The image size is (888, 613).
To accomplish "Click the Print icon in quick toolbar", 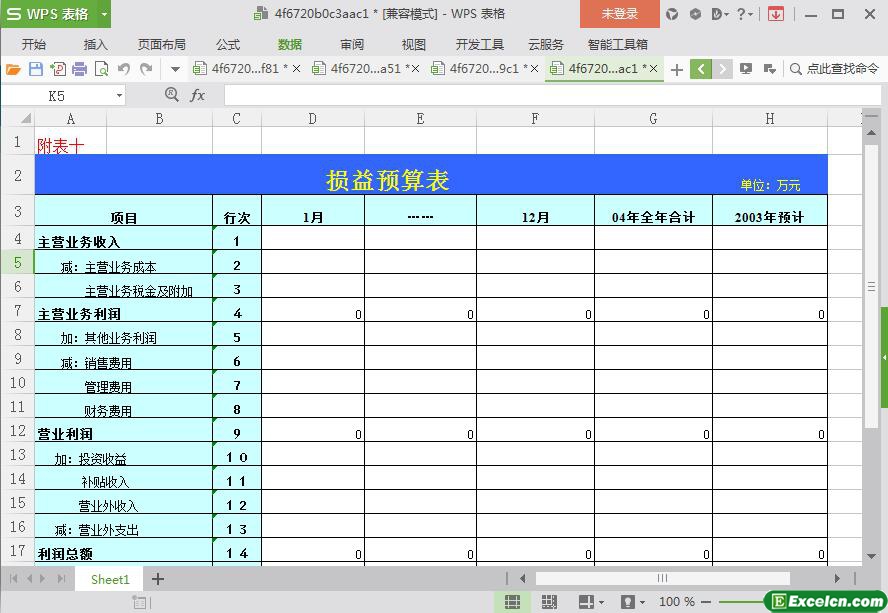I will tap(79, 69).
